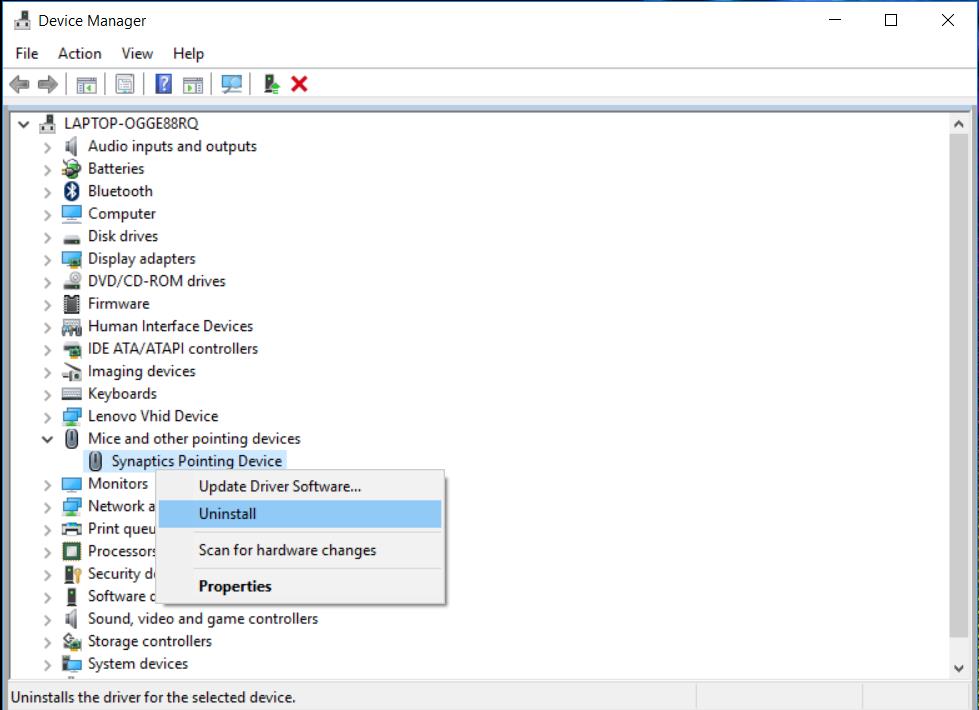Viewport: 979px width, 710px height.
Task: Expand the Display adapters category
Action: coord(47,259)
